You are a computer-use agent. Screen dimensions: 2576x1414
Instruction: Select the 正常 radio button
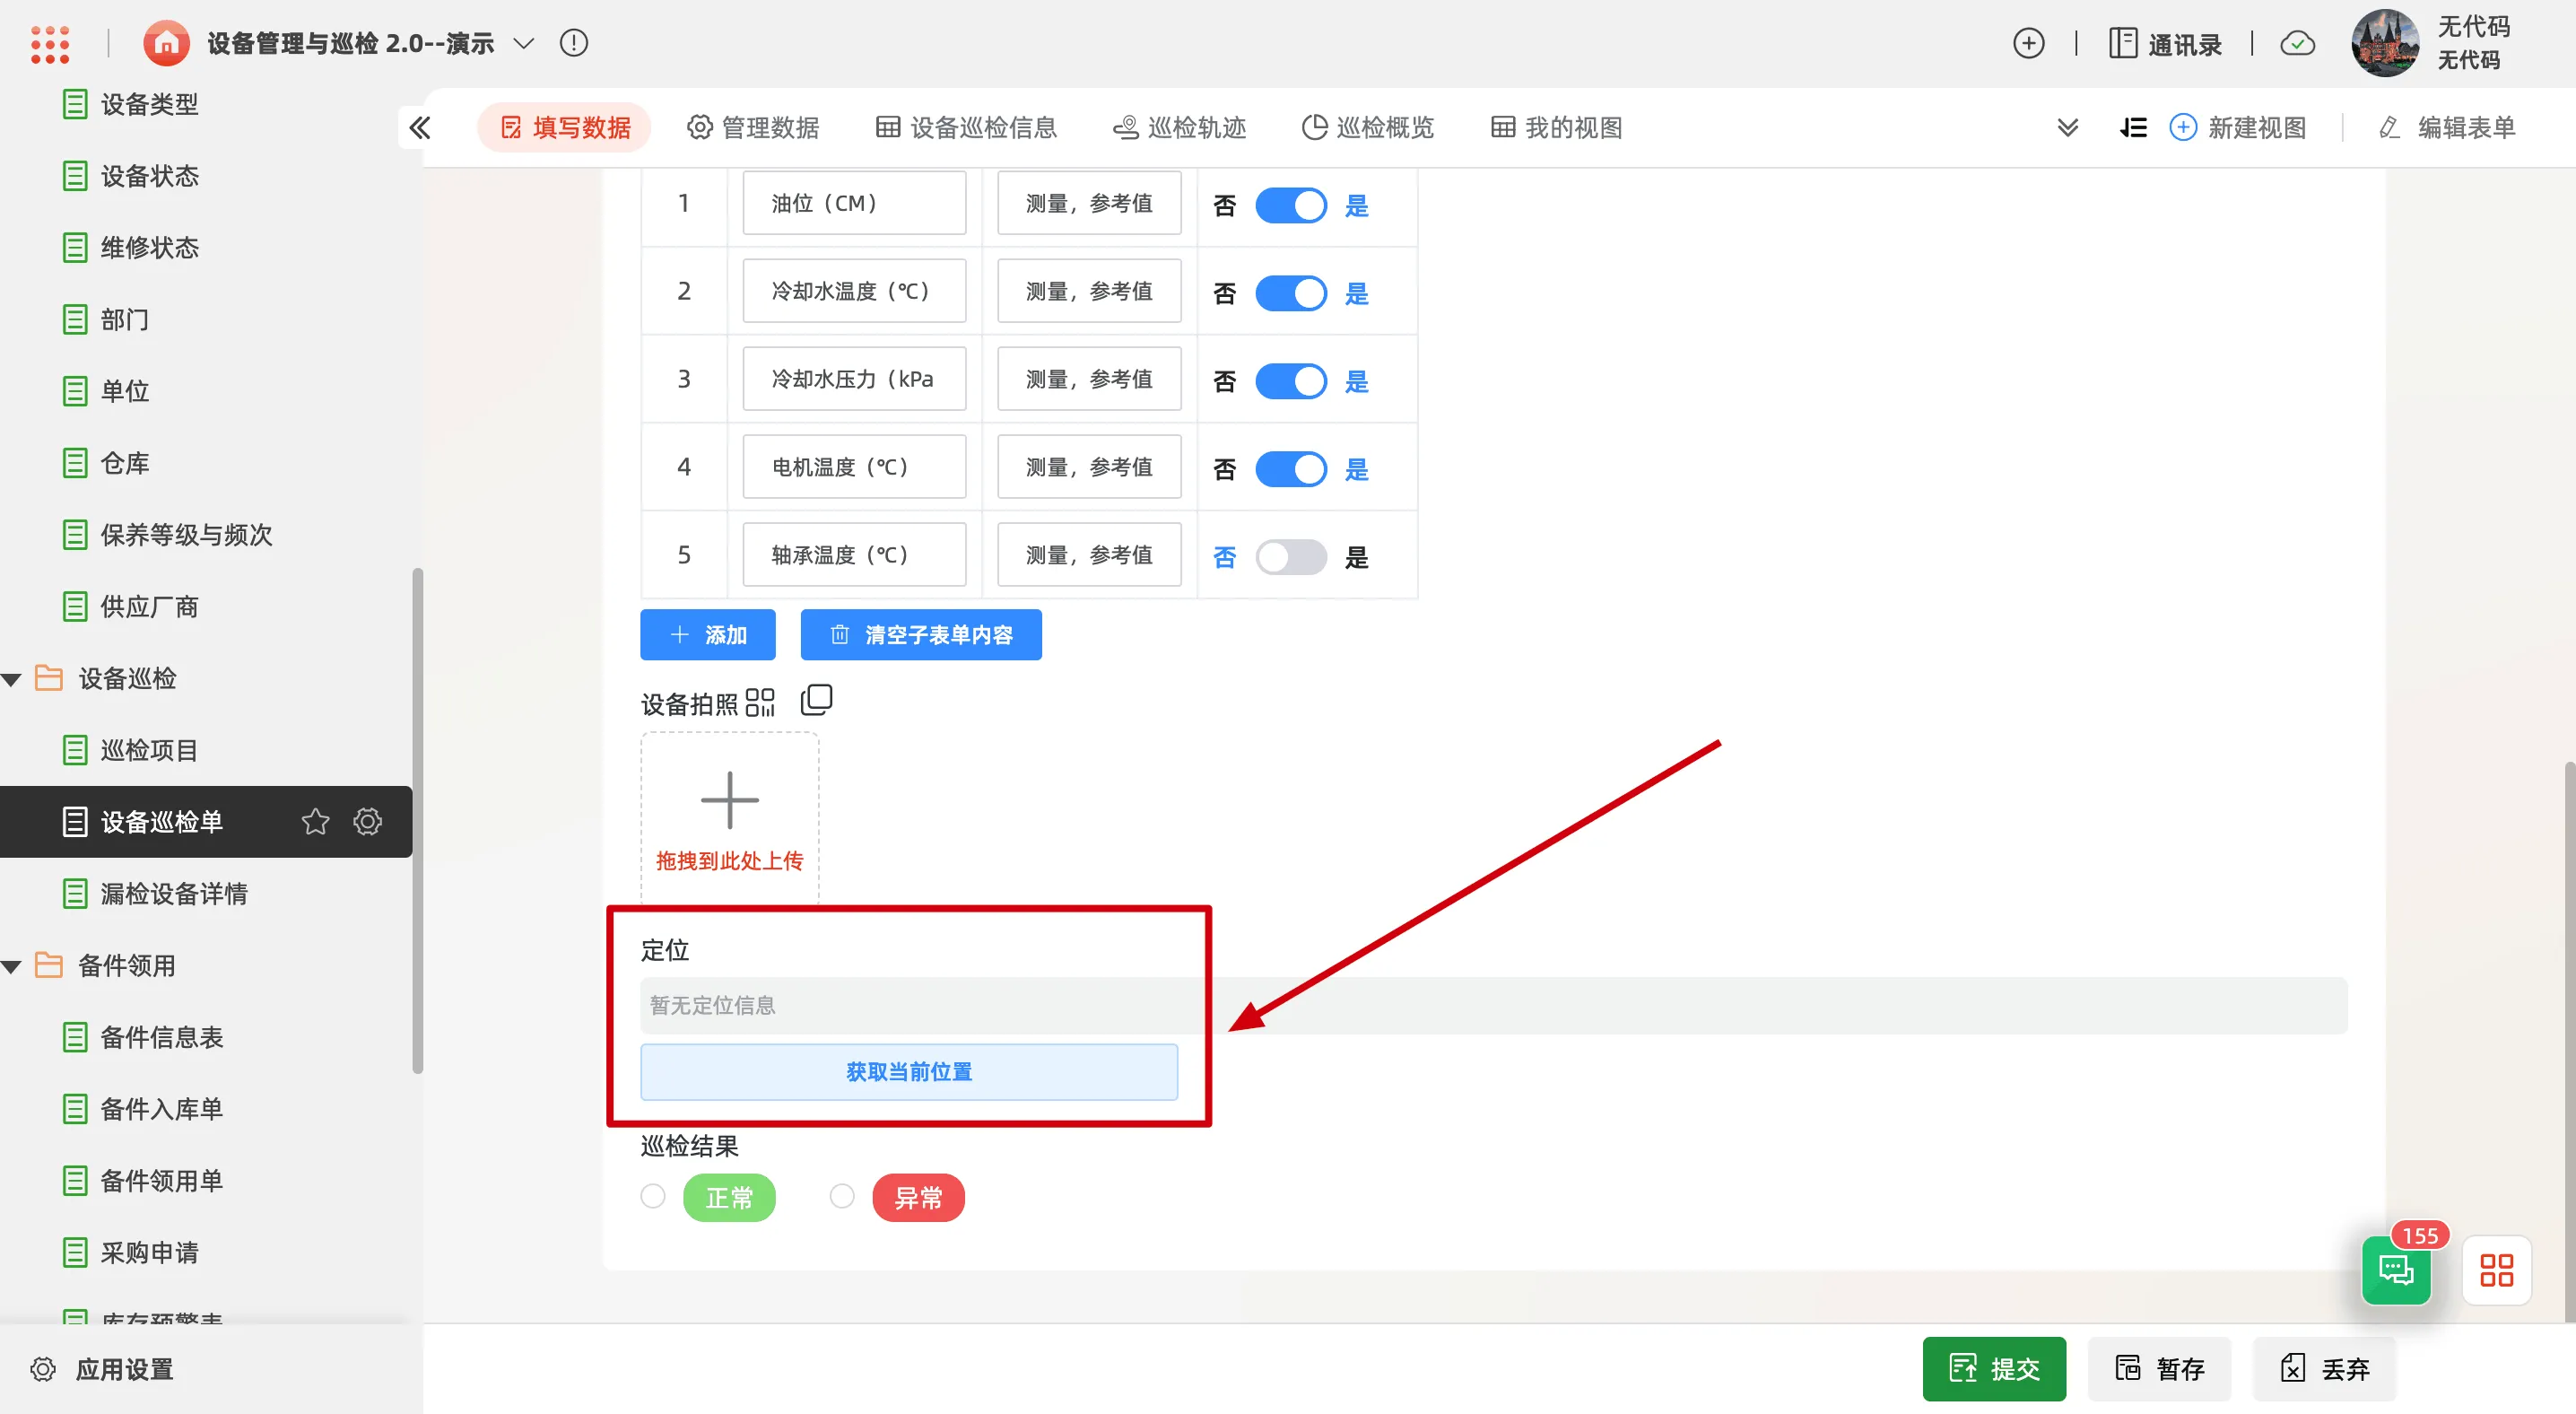[x=653, y=1196]
